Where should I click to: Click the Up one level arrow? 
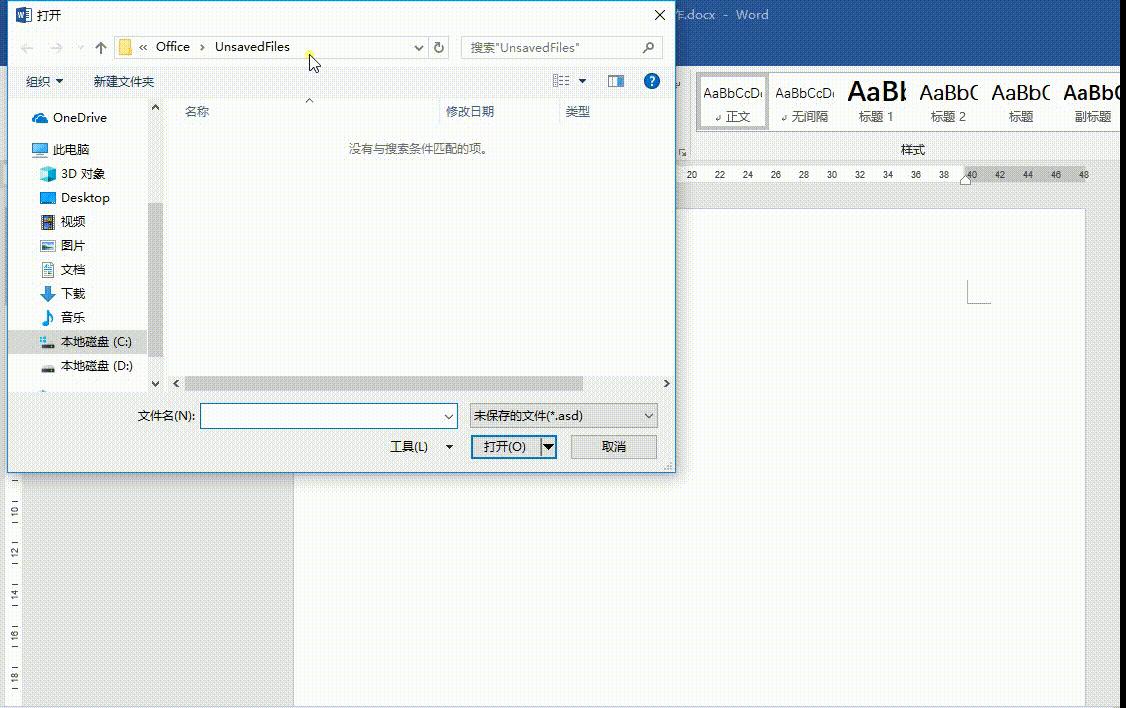pyautogui.click(x=101, y=47)
